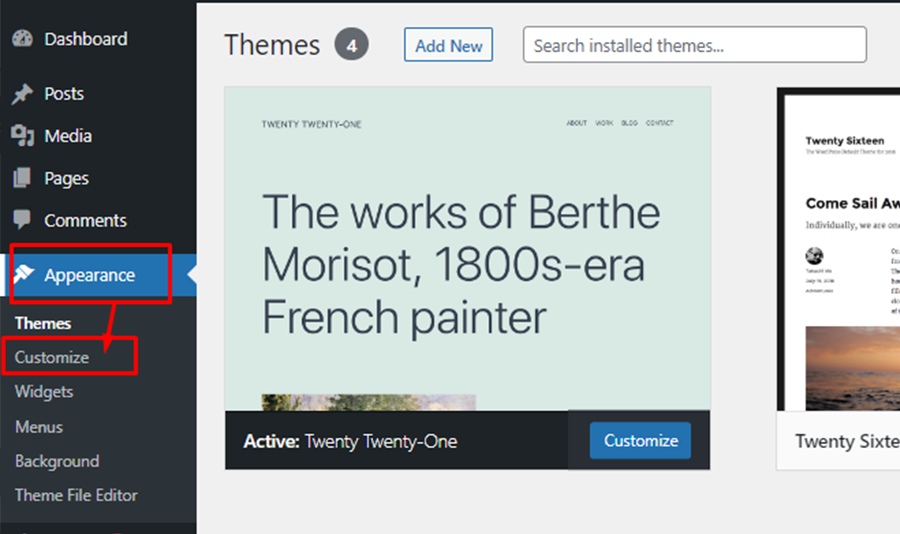Click the Media library icon
Screen dimensions: 900x534
(22, 136)
